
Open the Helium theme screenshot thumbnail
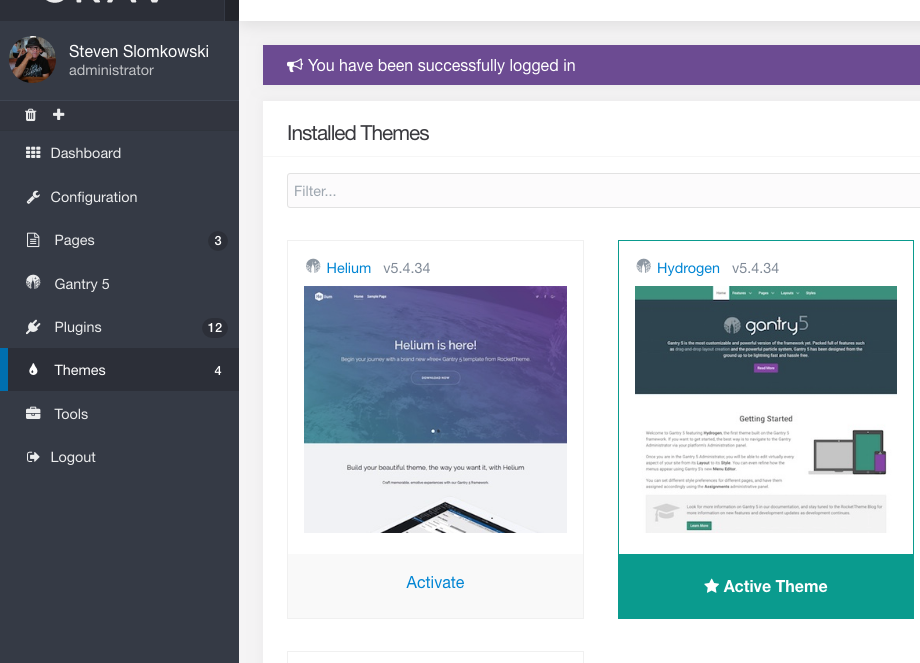[435, 410]
